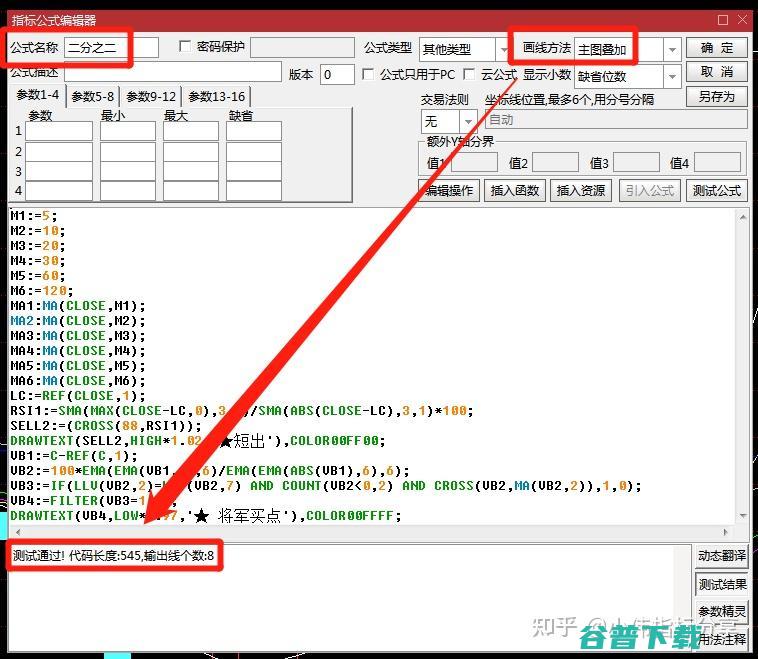Switch to the 参数9-12 tab

click(x=151, y=97)
